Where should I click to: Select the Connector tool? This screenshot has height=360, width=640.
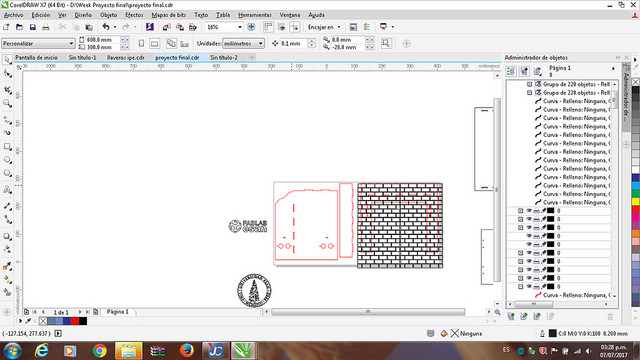pos(7,220)
